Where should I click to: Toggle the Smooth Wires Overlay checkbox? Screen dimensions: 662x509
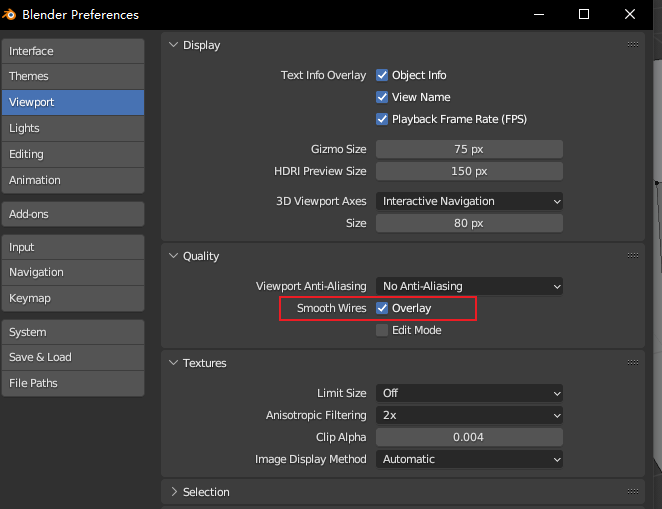click(382, 308)
